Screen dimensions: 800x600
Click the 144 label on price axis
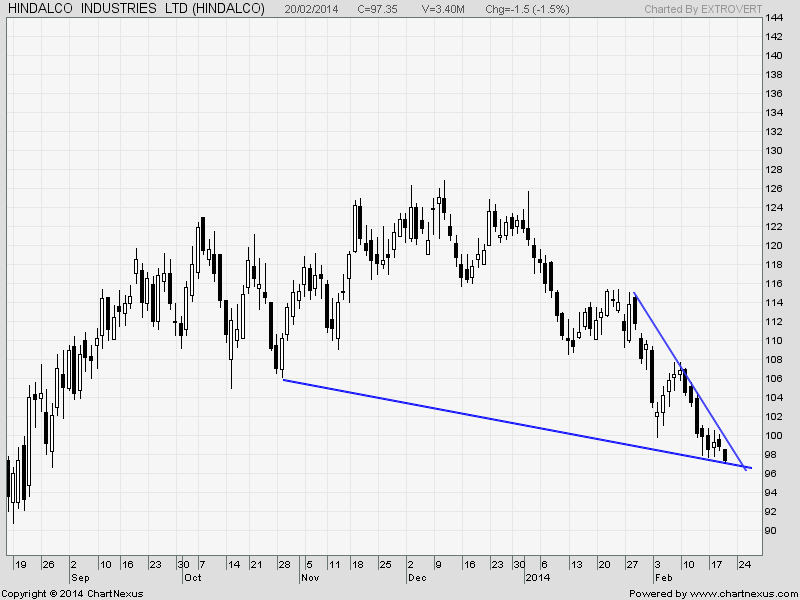coord(774,19)
